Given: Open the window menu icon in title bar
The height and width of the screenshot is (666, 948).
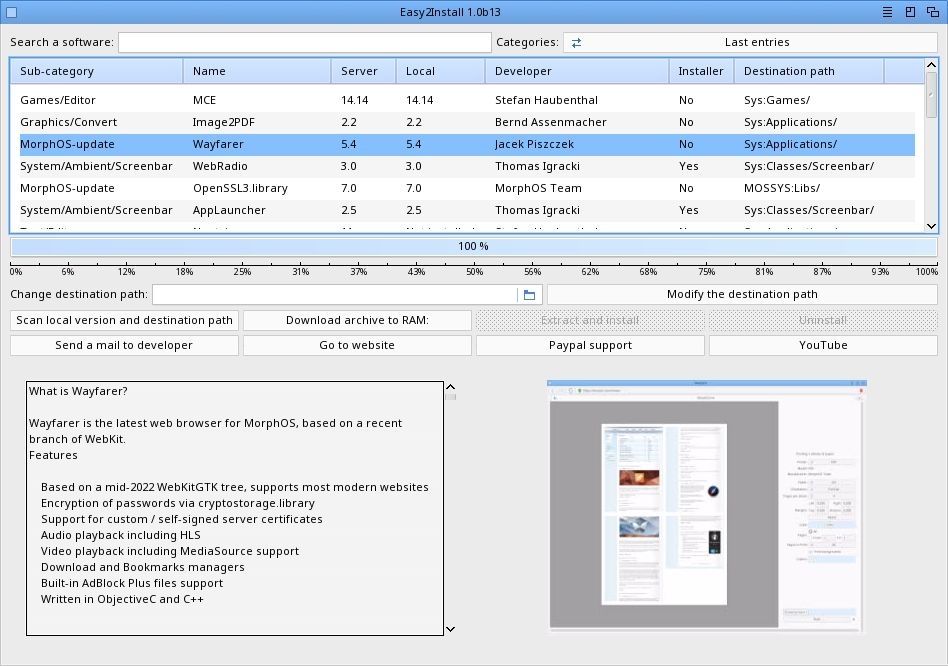Looking at the screenshot, I should tap(887, 12).
